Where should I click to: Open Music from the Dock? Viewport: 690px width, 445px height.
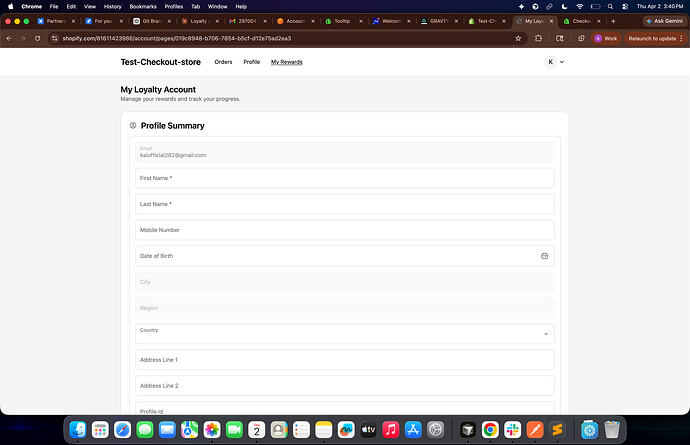pyautogui.click(x=391, y=430)
